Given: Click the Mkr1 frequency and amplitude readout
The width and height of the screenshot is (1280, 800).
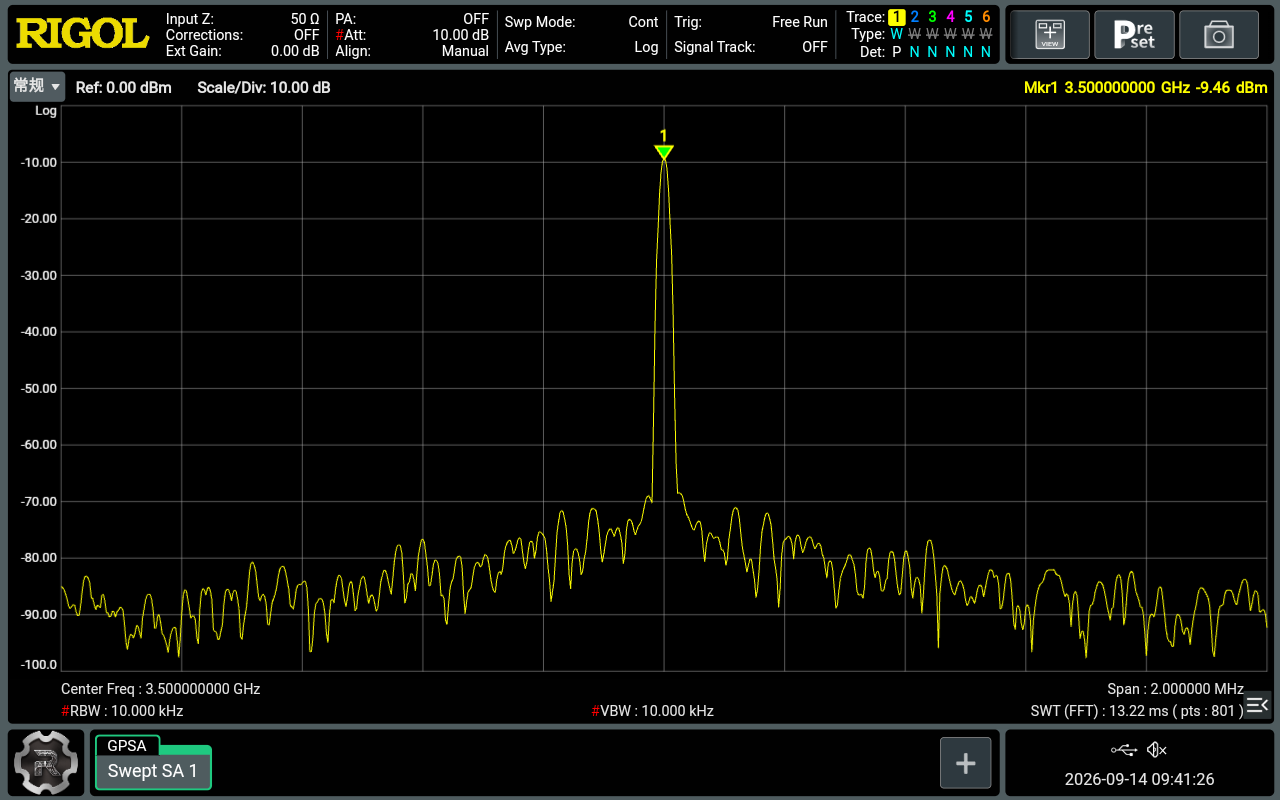Looking at the screenshot, I should pyautogui.click(x=1146, y=88).
